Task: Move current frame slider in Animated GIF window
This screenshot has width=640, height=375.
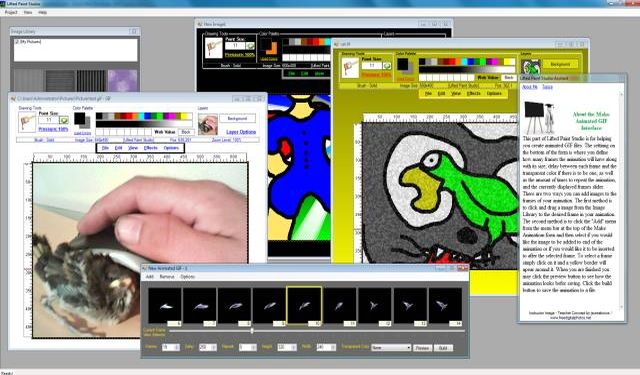Action: 252,331
